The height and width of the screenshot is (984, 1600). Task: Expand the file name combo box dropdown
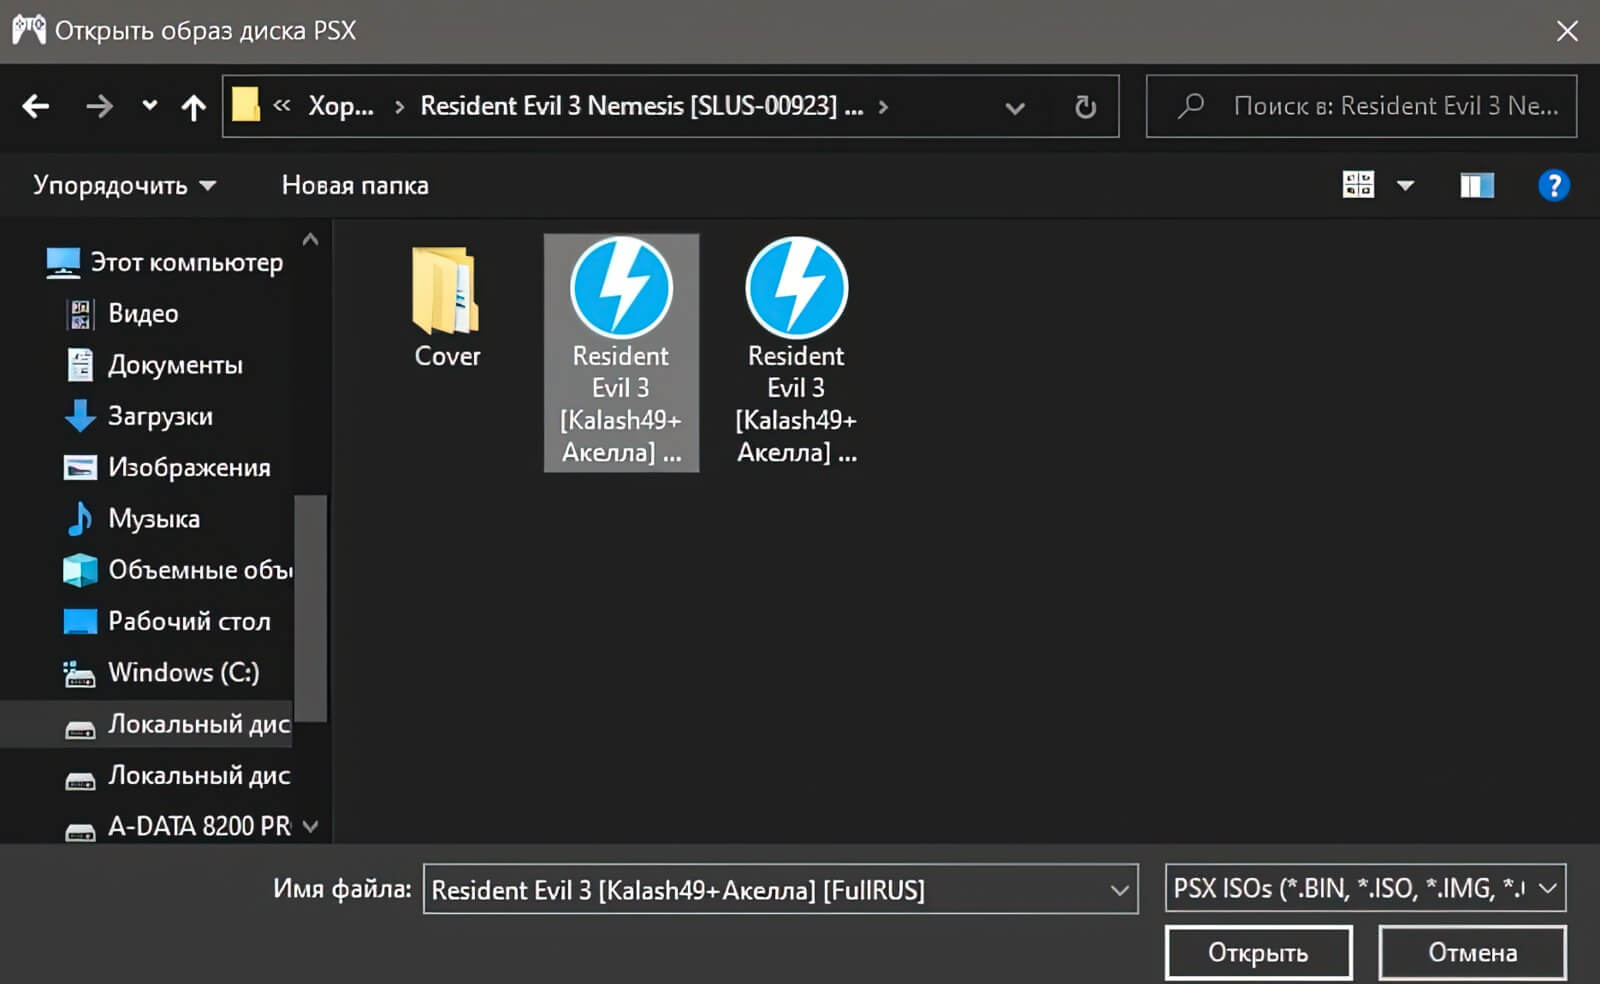pos(1120,890)
